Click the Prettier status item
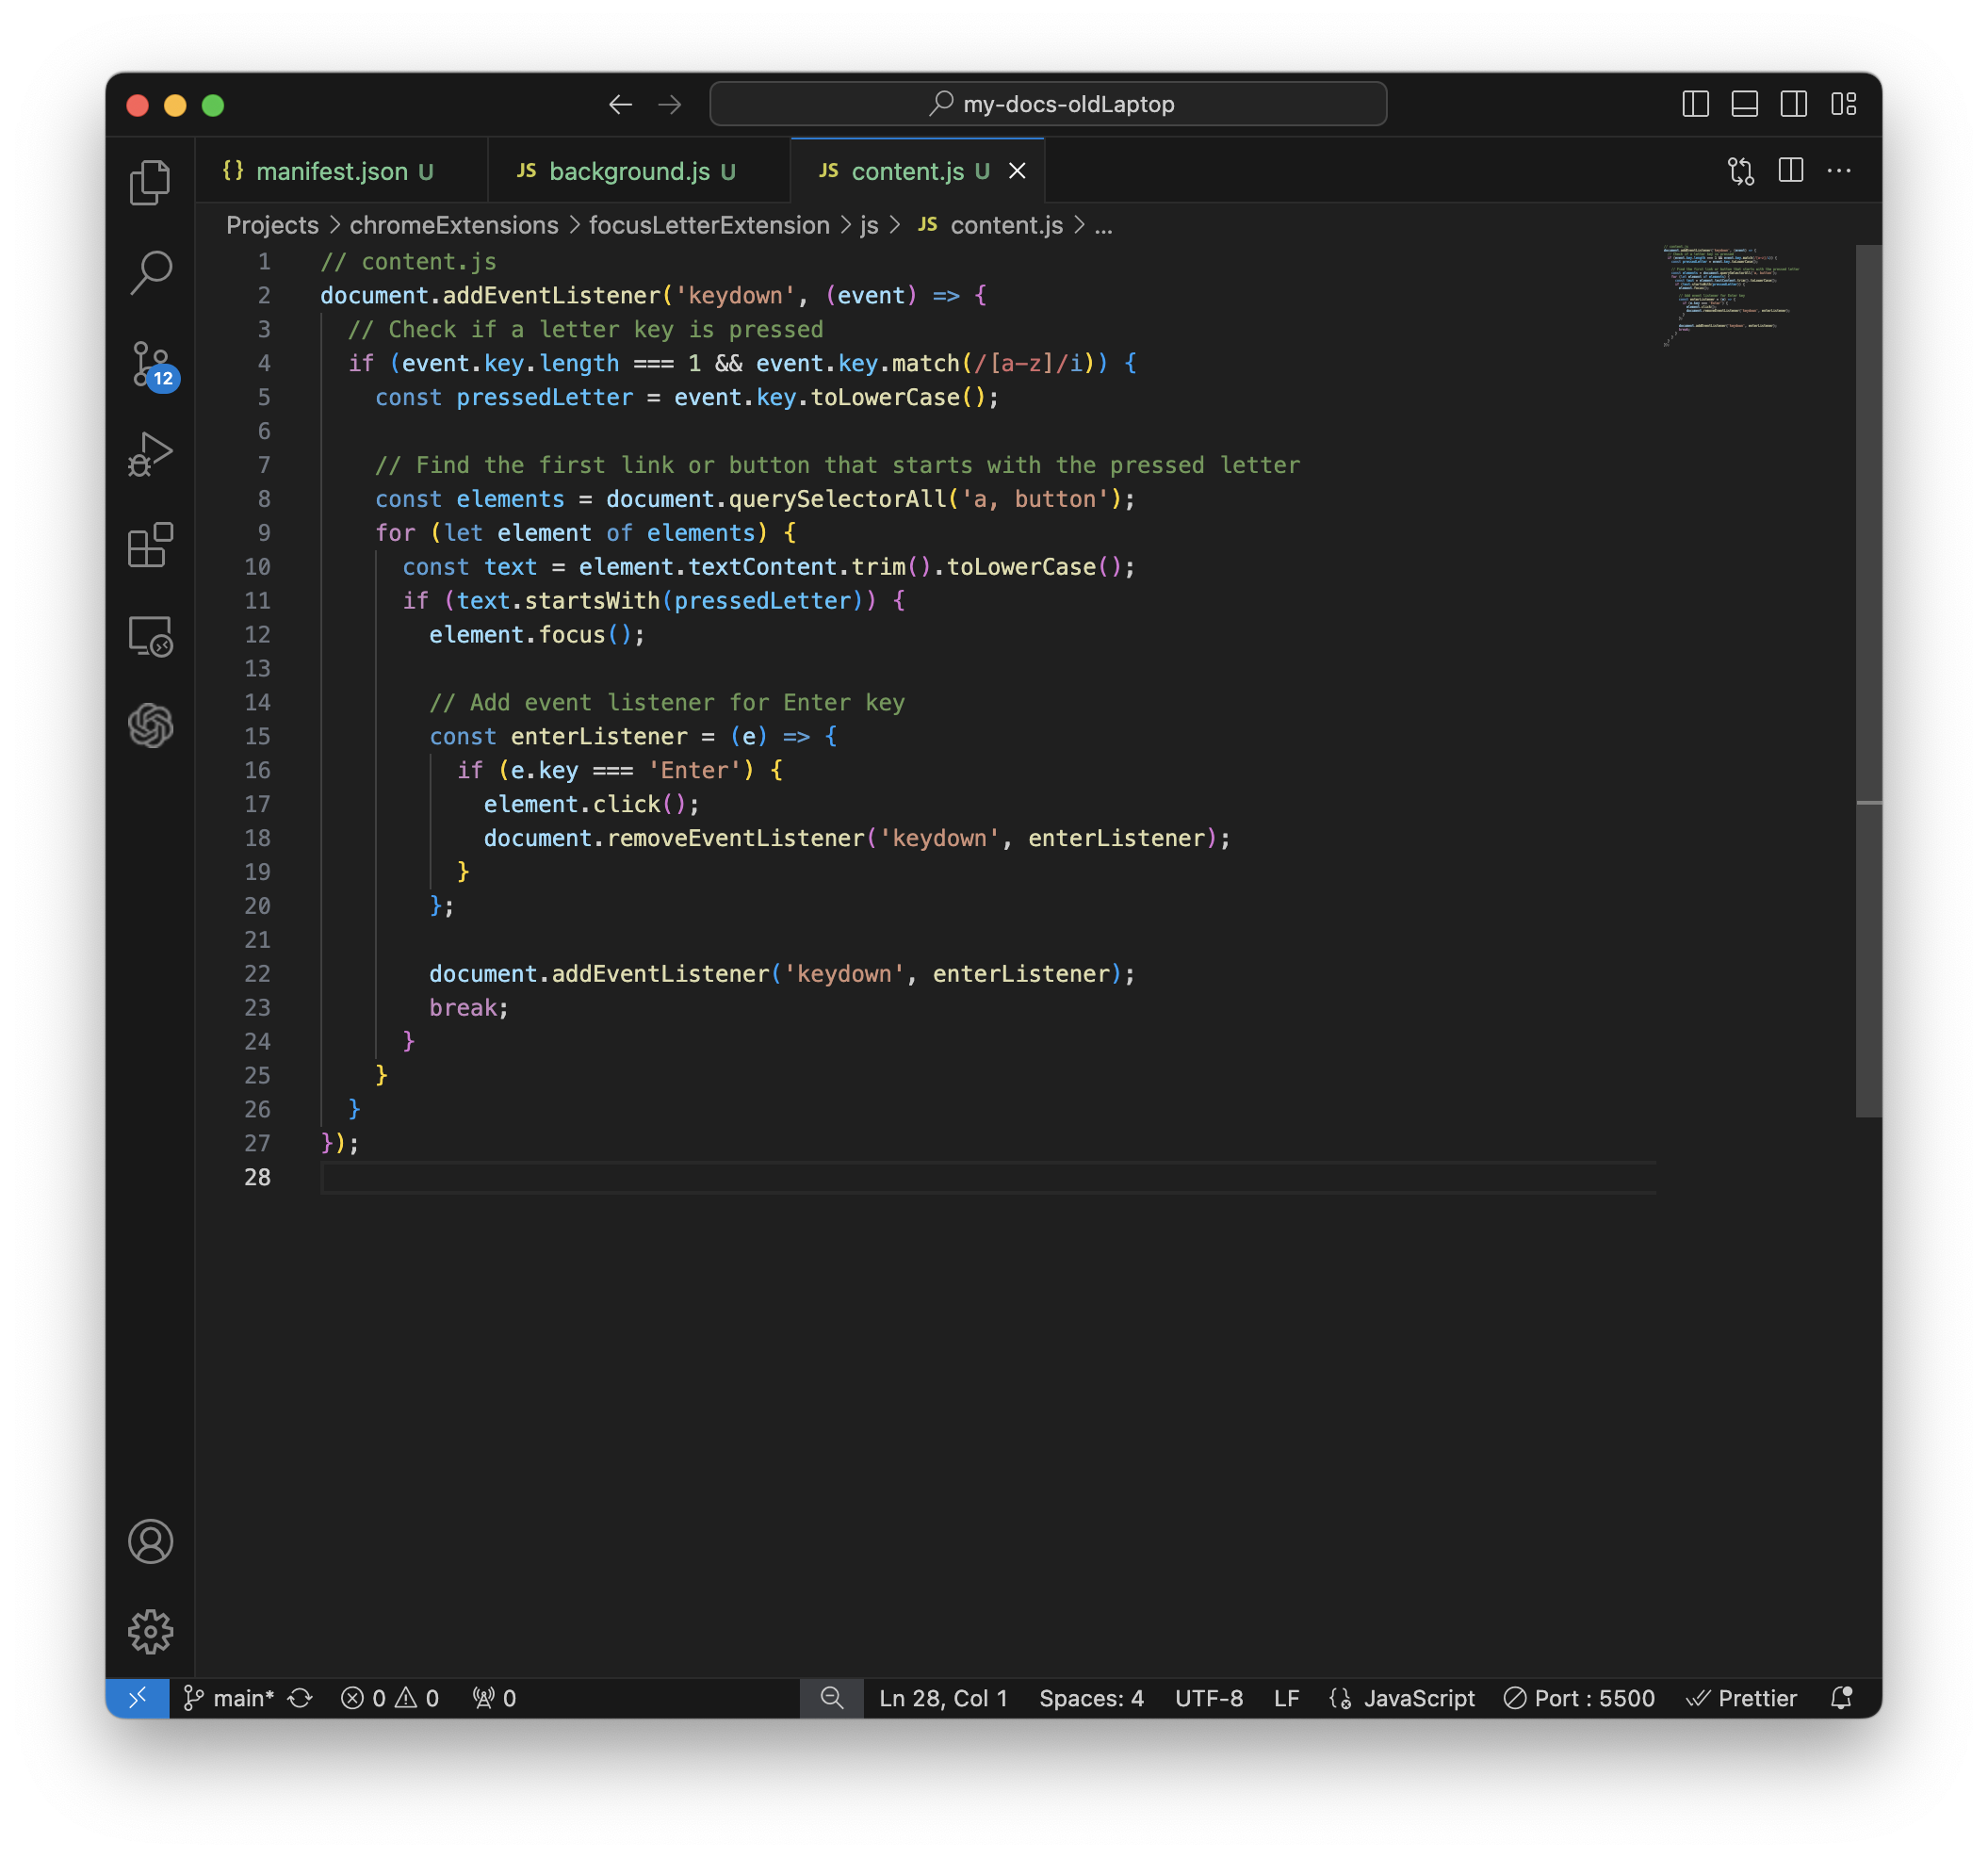Image resolution: width=1988 pixels, height=1858 pixels. click(x=1741, y=1698)
